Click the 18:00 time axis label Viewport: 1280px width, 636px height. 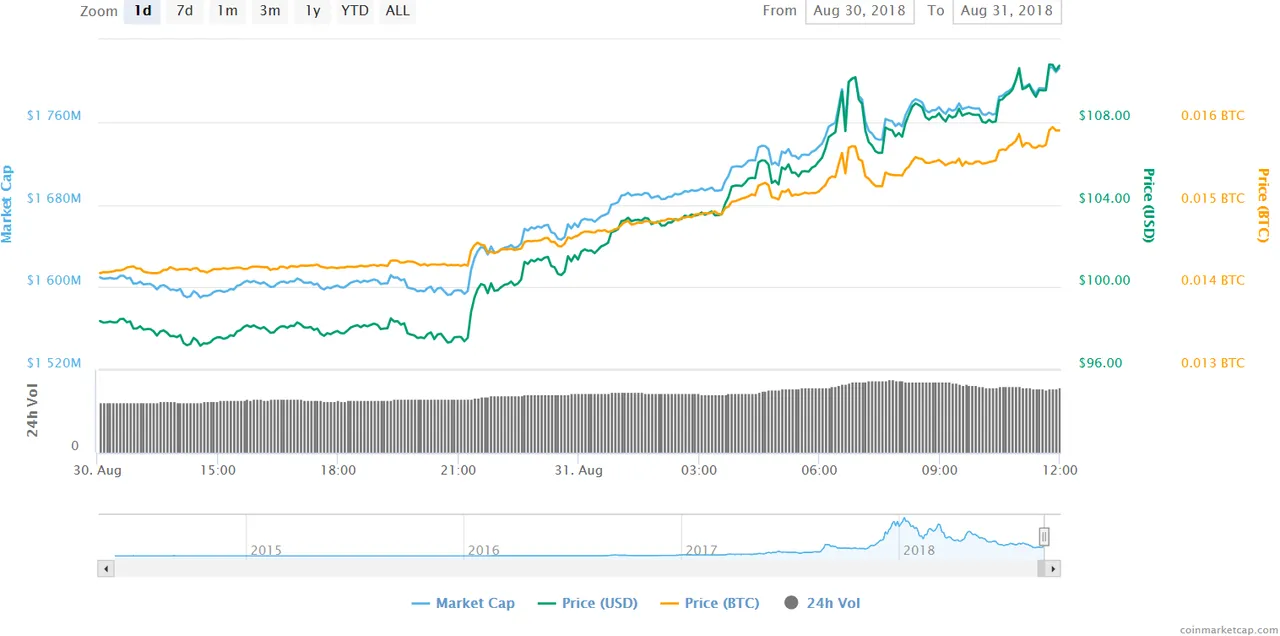338,470
